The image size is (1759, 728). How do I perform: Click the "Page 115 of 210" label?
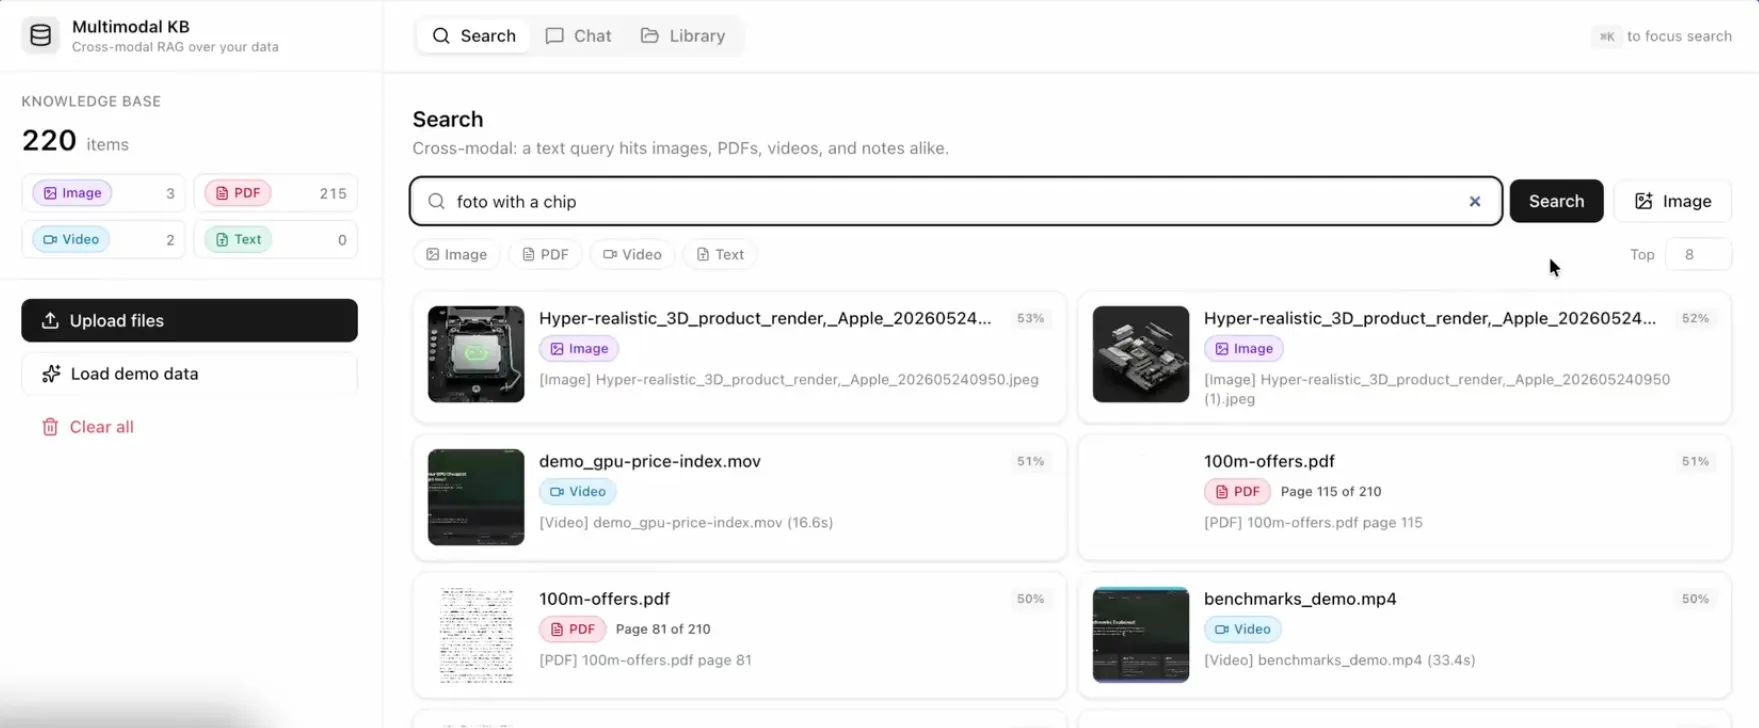(x=1331, y=491)
